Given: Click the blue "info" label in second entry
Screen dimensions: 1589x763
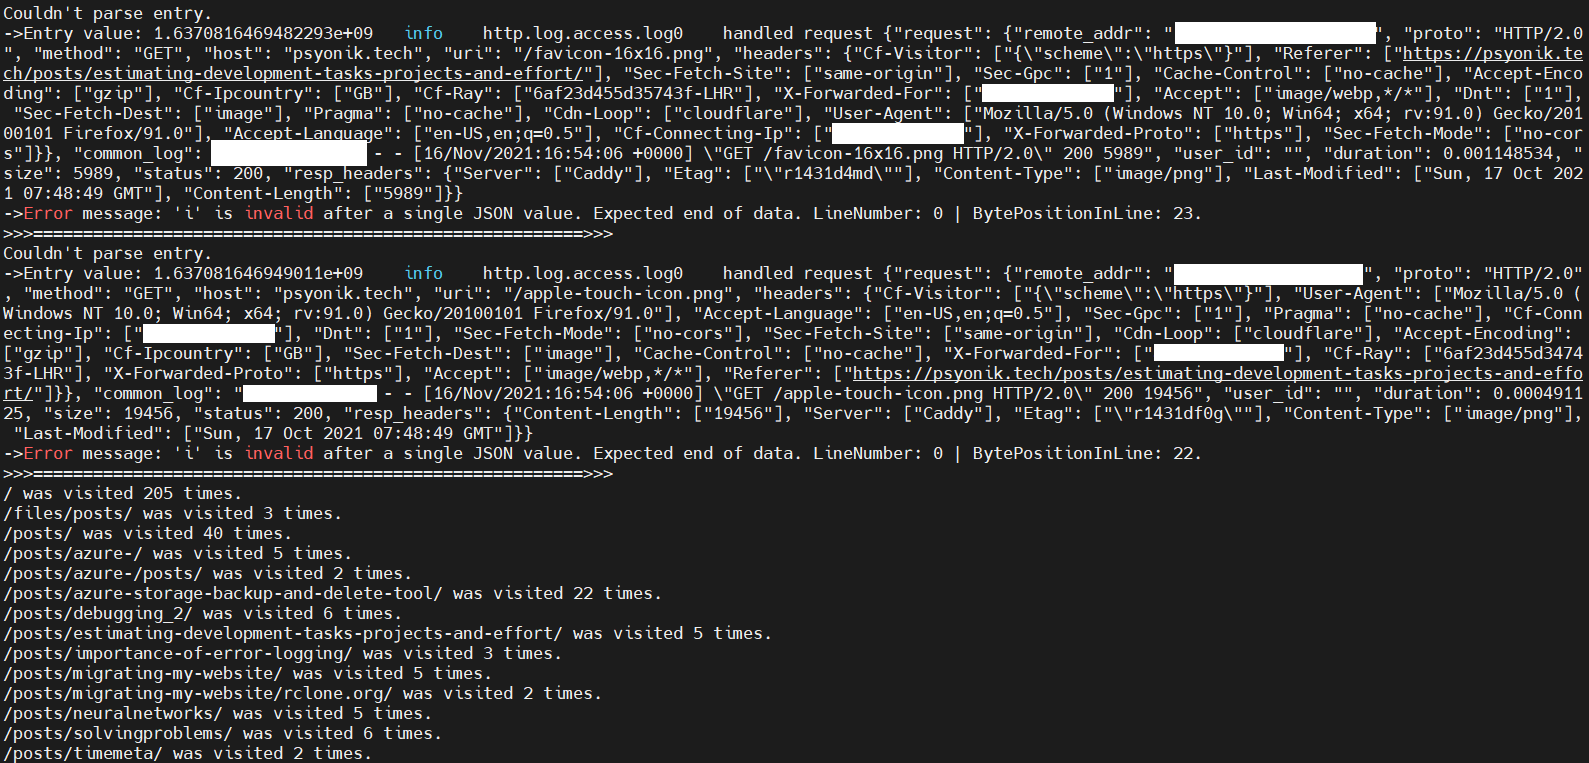Looking at the screenshot, I should pyautogui.click(x=424, y=274).
